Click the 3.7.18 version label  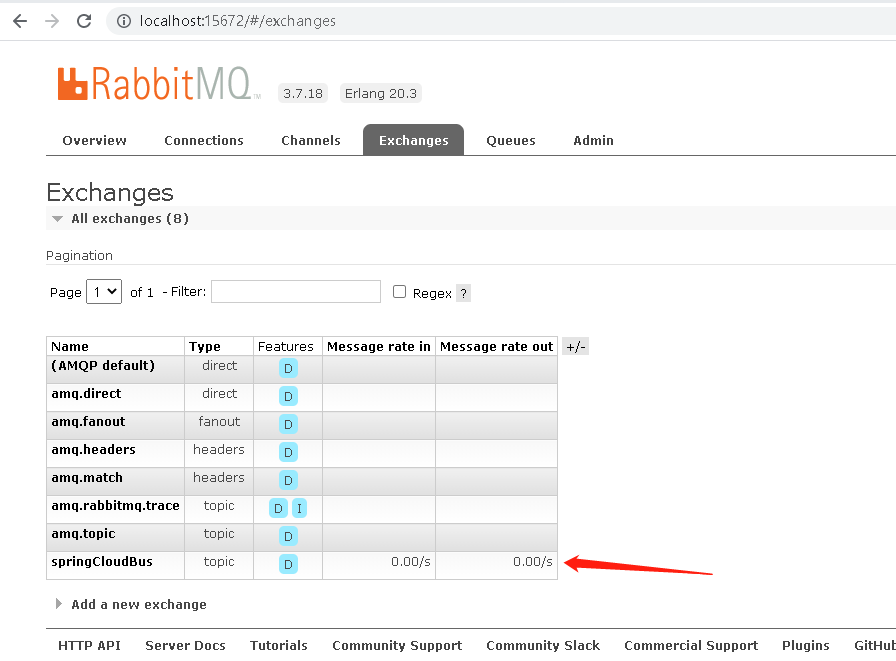303,94
